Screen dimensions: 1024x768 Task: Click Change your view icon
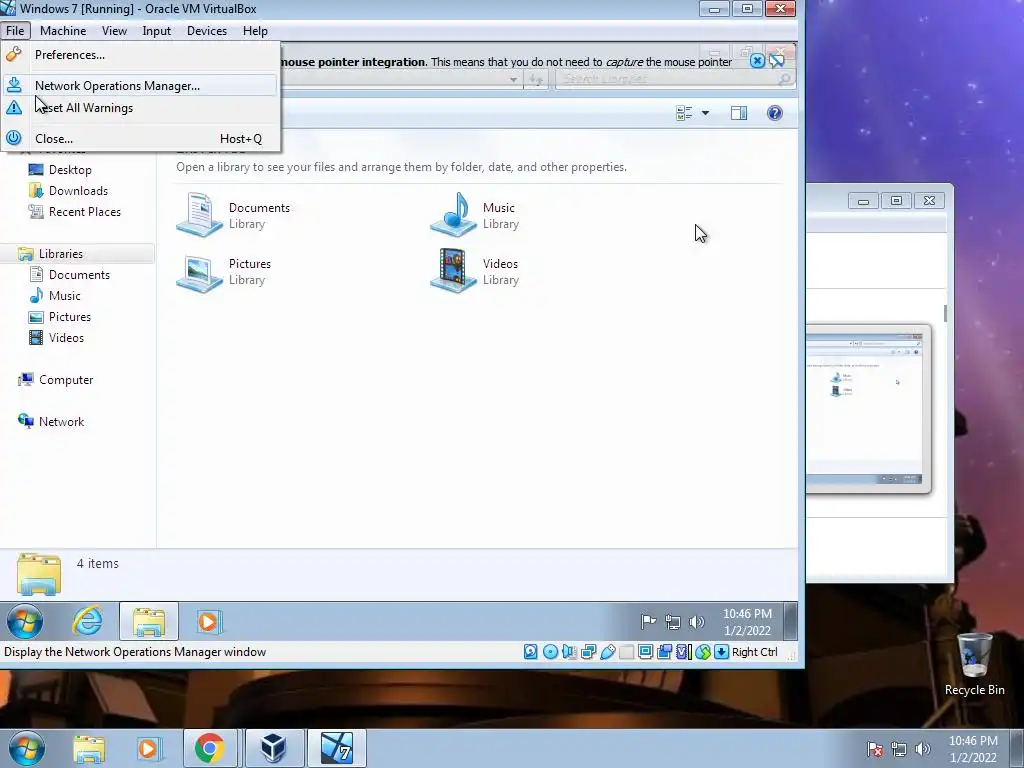click(684, 113)
